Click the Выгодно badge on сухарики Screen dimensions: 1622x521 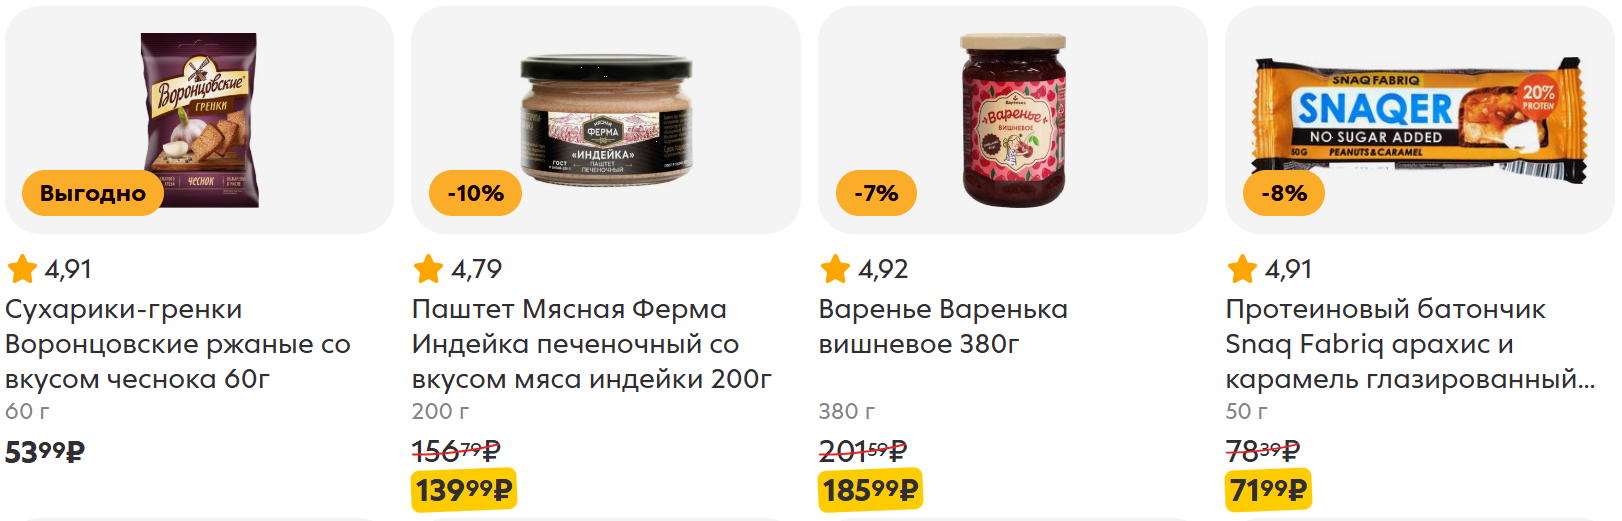(93, 193)
